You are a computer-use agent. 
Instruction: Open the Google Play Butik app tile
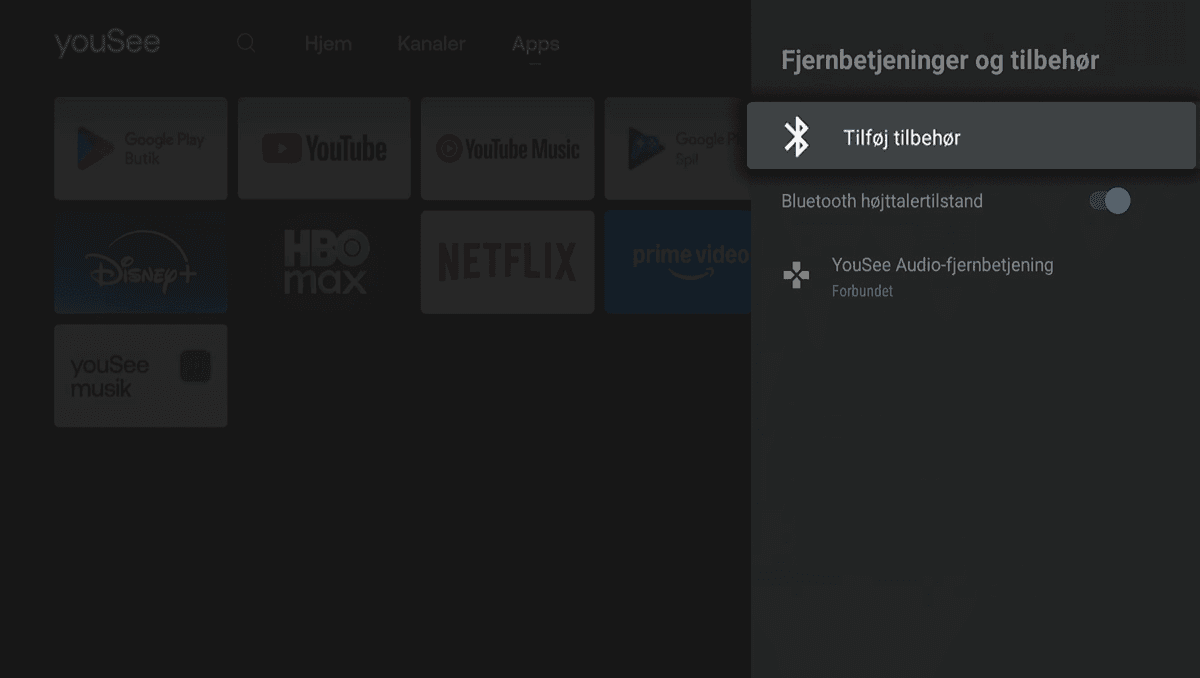141,148
